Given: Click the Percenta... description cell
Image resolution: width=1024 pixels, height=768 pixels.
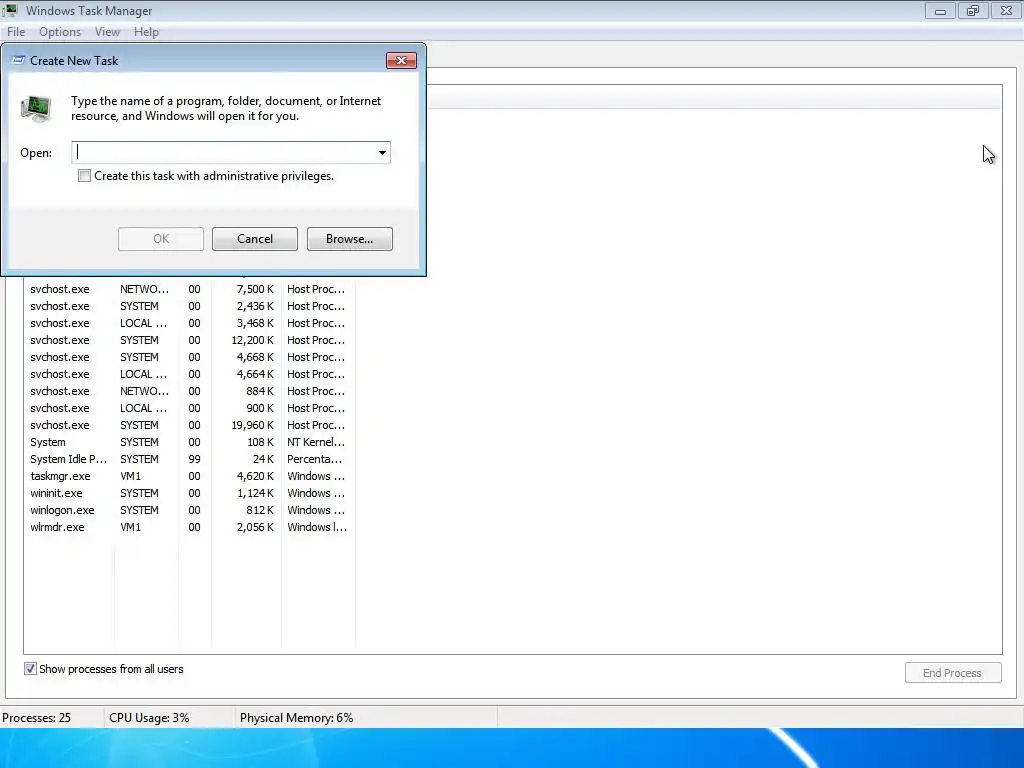Looking at the screenshot, I should coord(315,459).
